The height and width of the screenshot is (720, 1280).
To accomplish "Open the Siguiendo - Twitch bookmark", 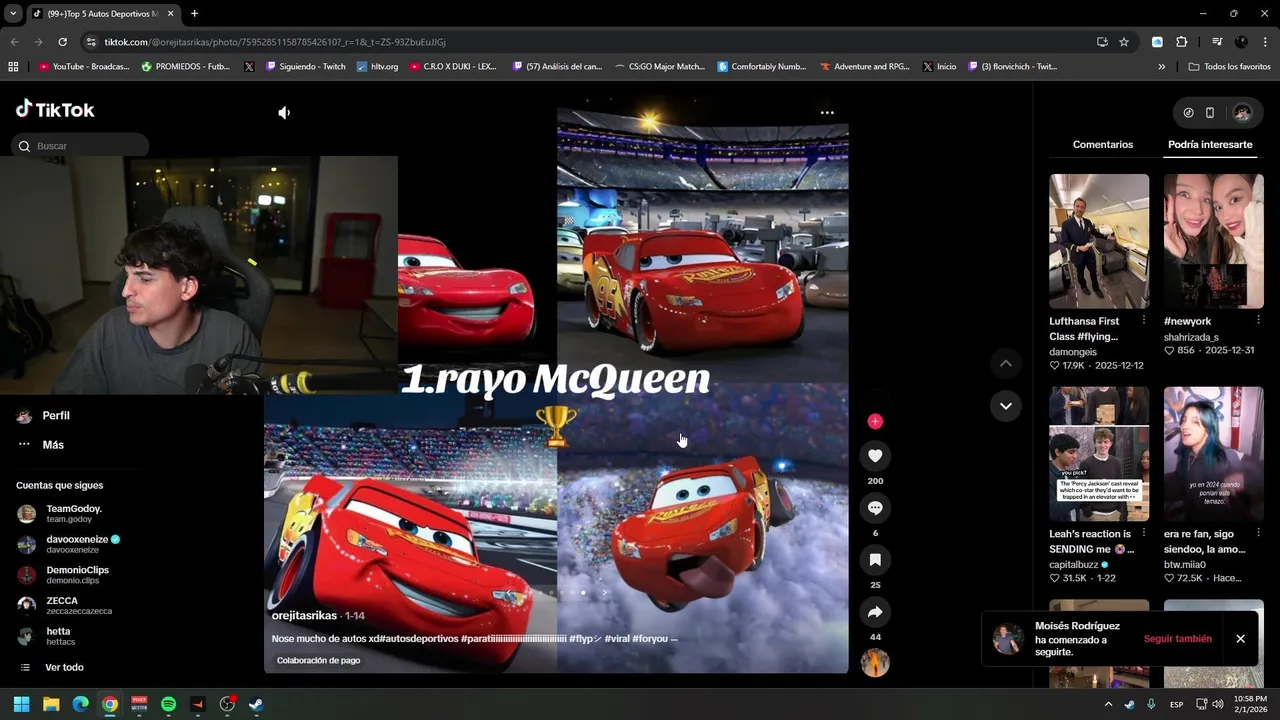I will (304, 67).
